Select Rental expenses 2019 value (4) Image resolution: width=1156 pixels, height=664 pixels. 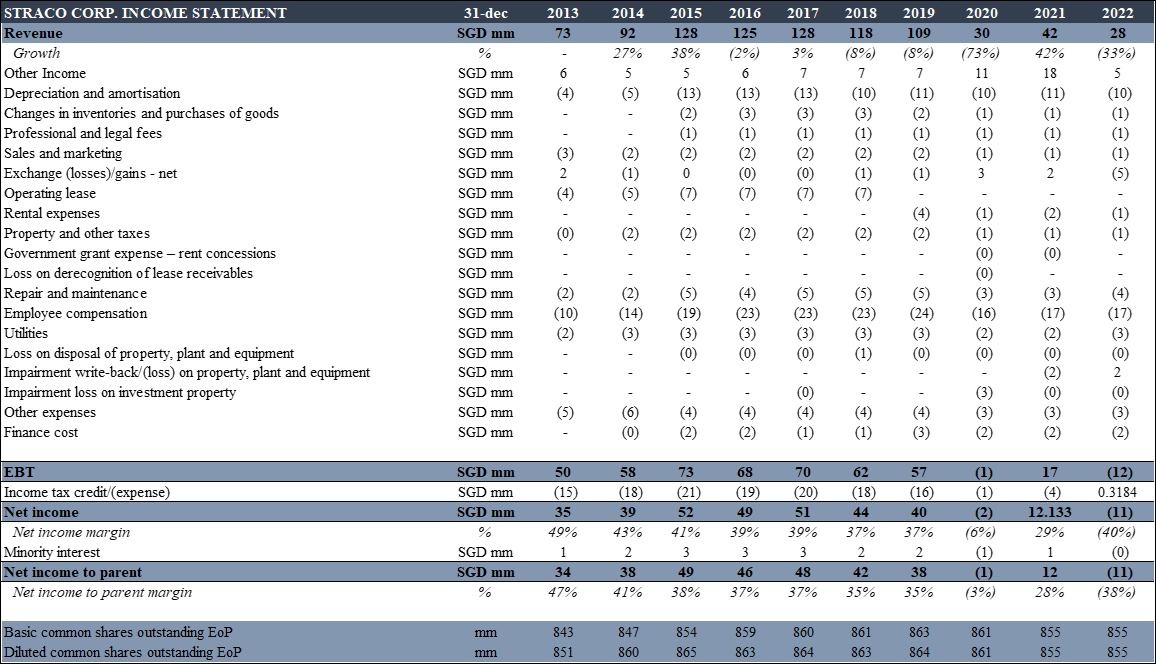pos(921,213)
